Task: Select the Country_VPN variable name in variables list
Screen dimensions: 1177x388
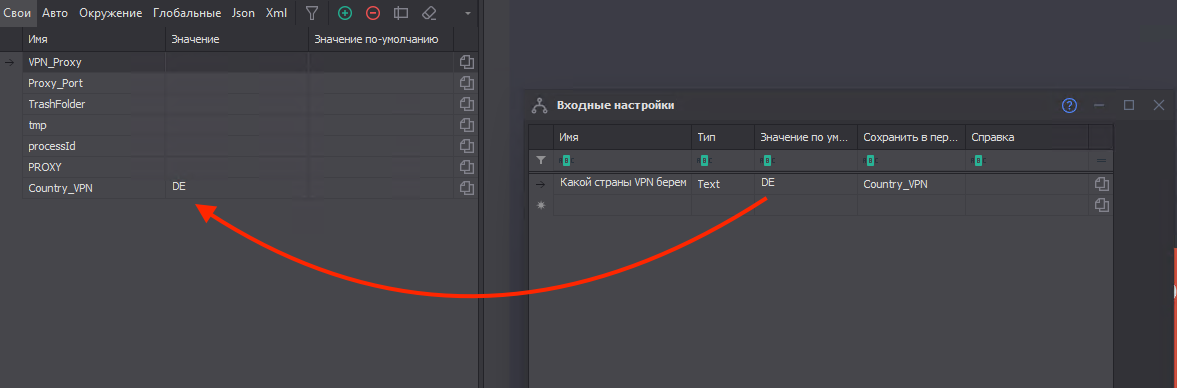Action: pos(60,188)
